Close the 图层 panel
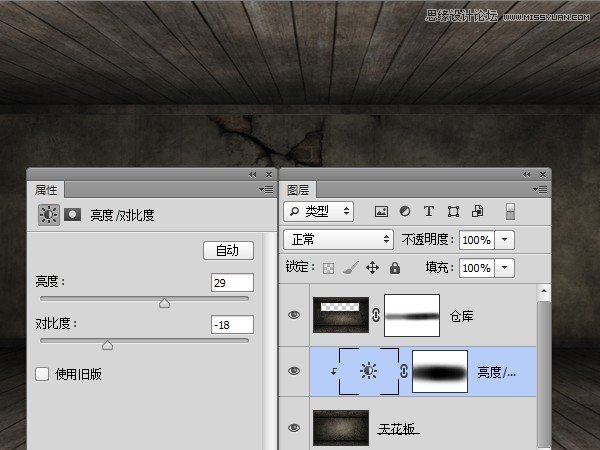 (543, 174)
